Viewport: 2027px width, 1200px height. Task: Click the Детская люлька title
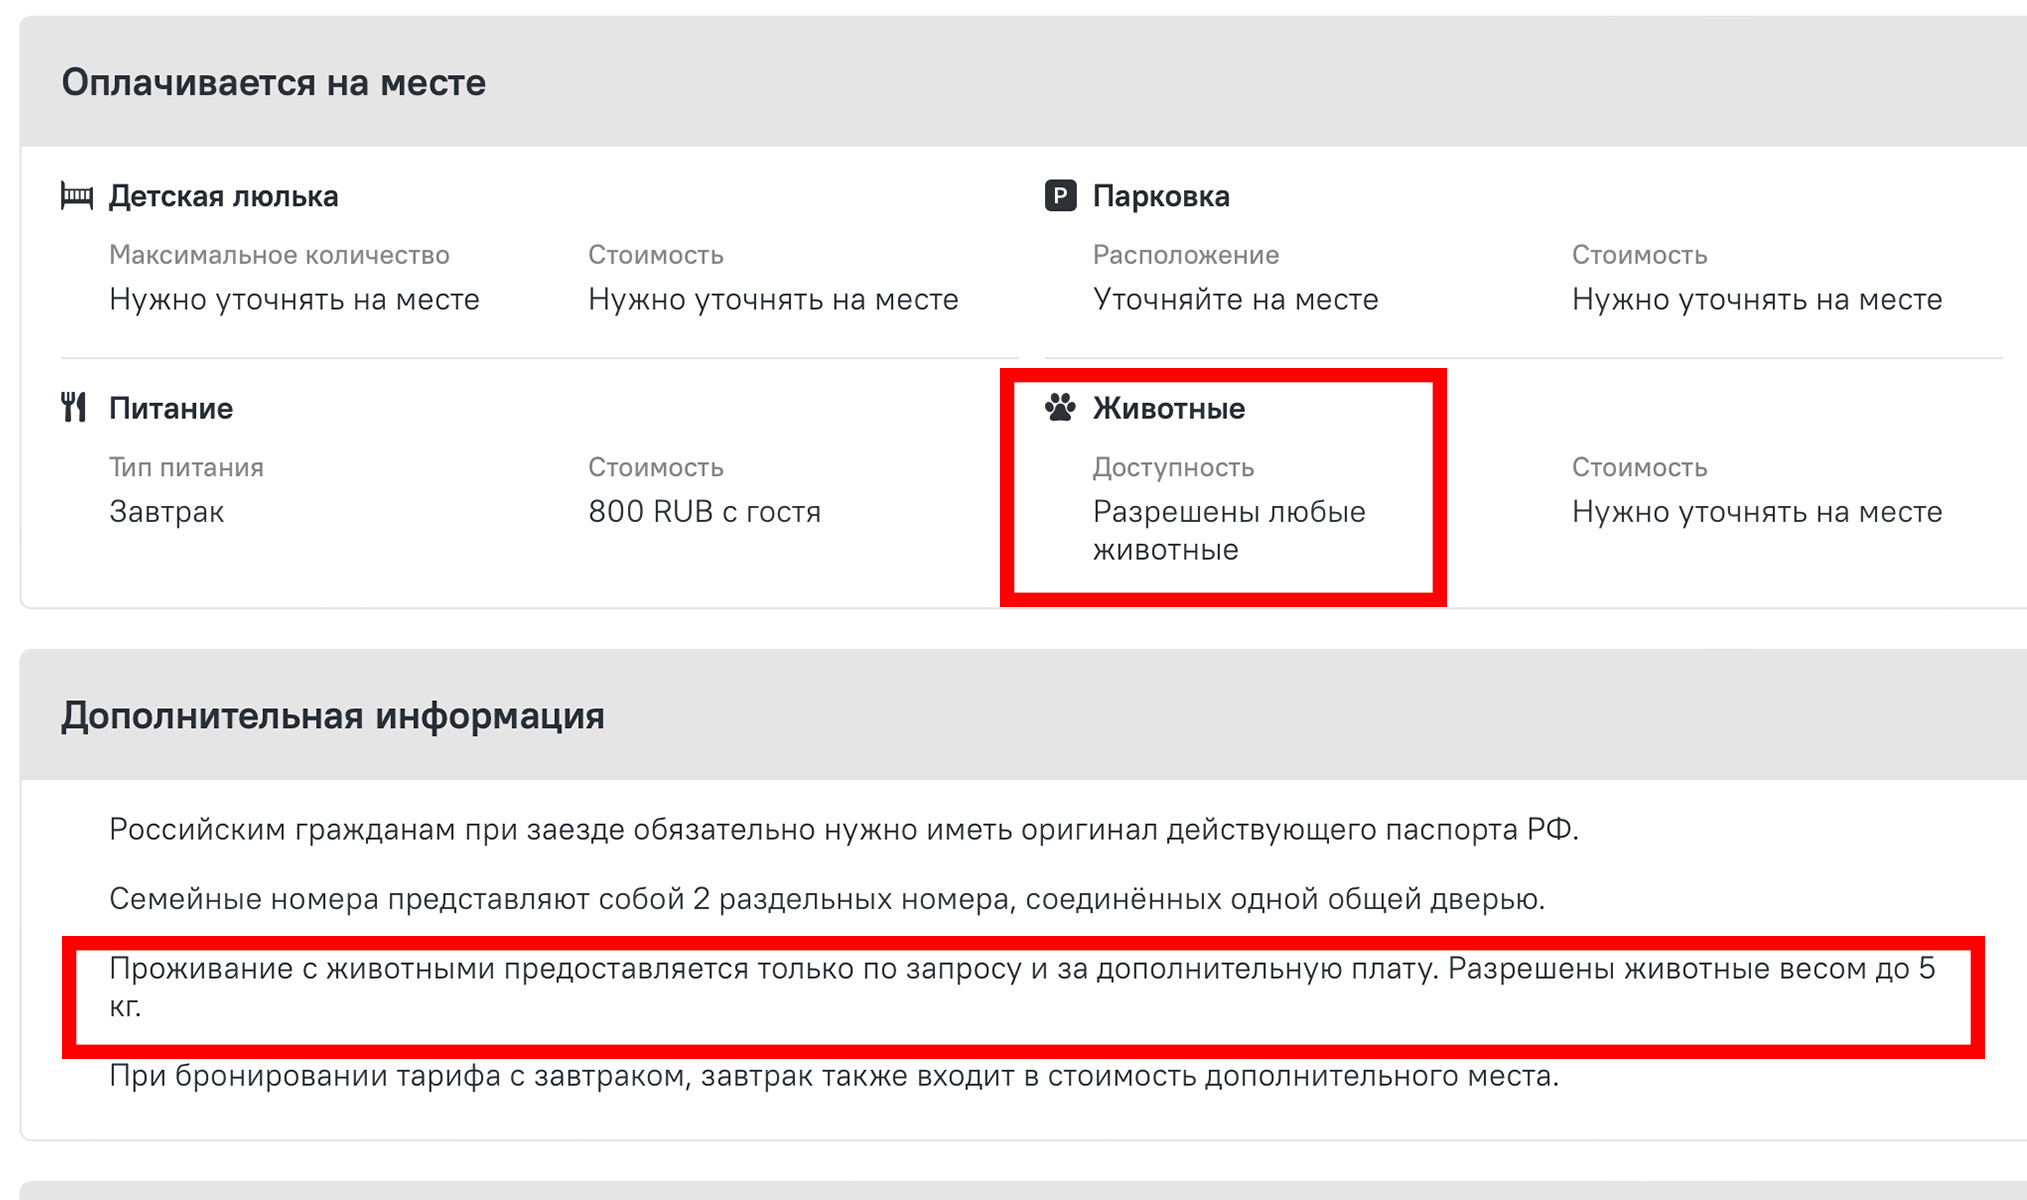[x=223, y=196]
